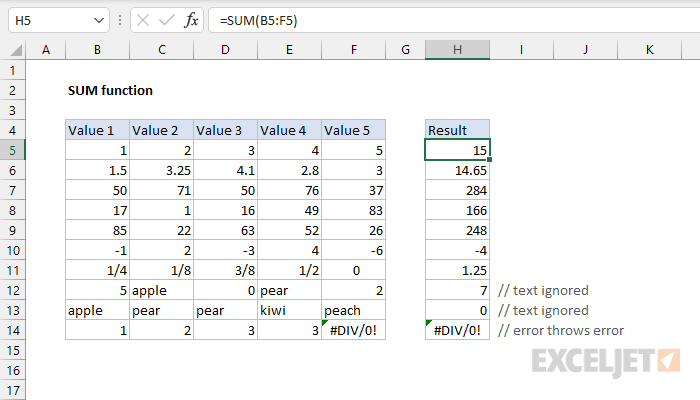The image size is (700, 400).
Task: Select column J header
Action: (585, 50)
